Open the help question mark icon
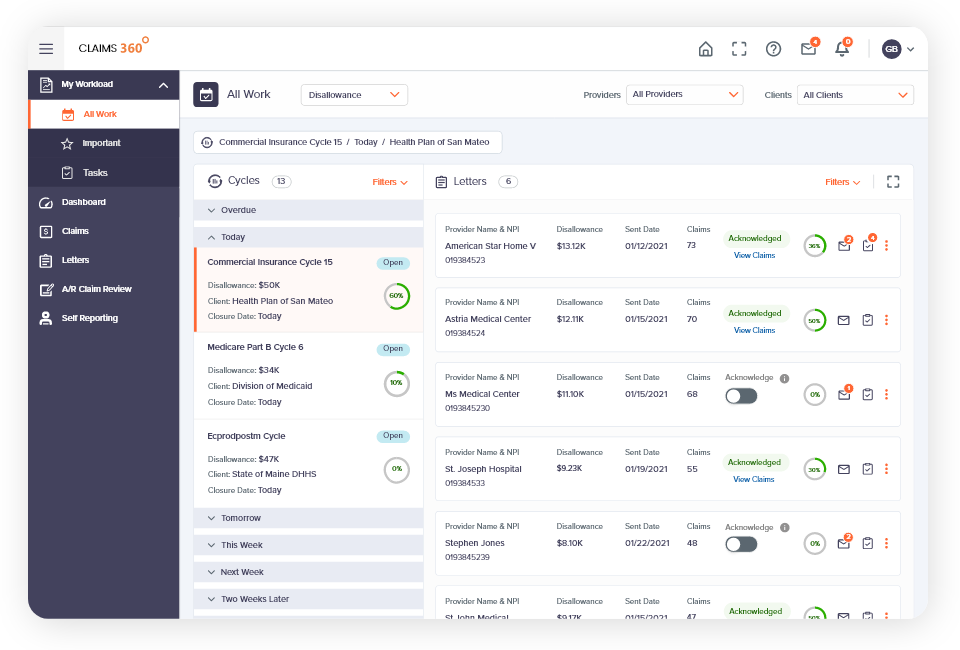The width and height of the screenshot is (960, 650). (773, 49)
